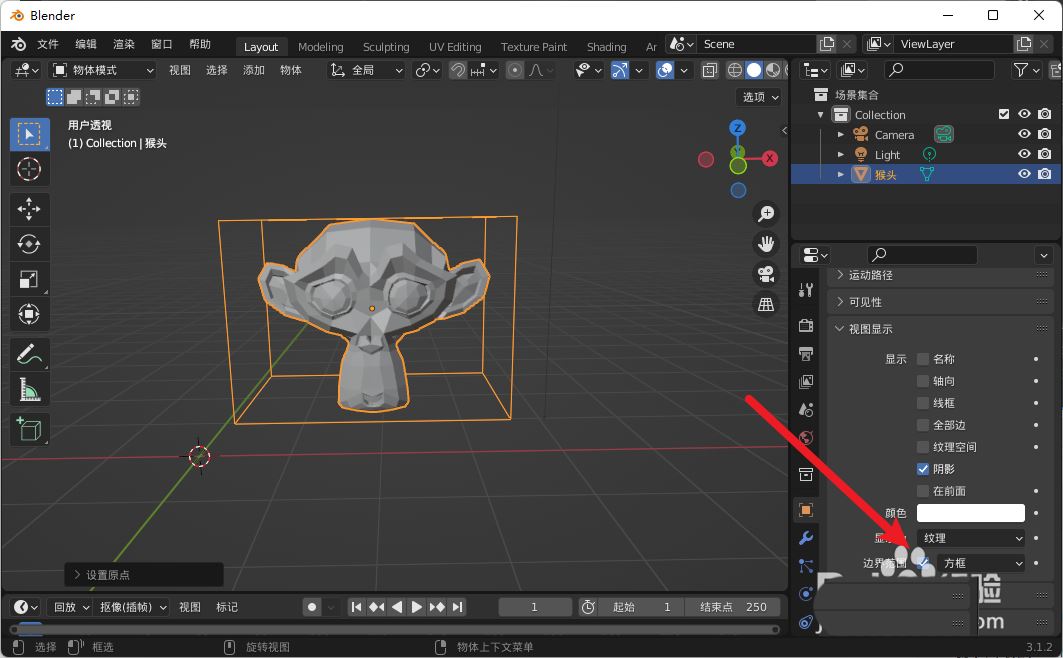Viewport: 1063px width, 658px height.
Task: Click the 选项 popover in the viewport
Action: [757, 97]
